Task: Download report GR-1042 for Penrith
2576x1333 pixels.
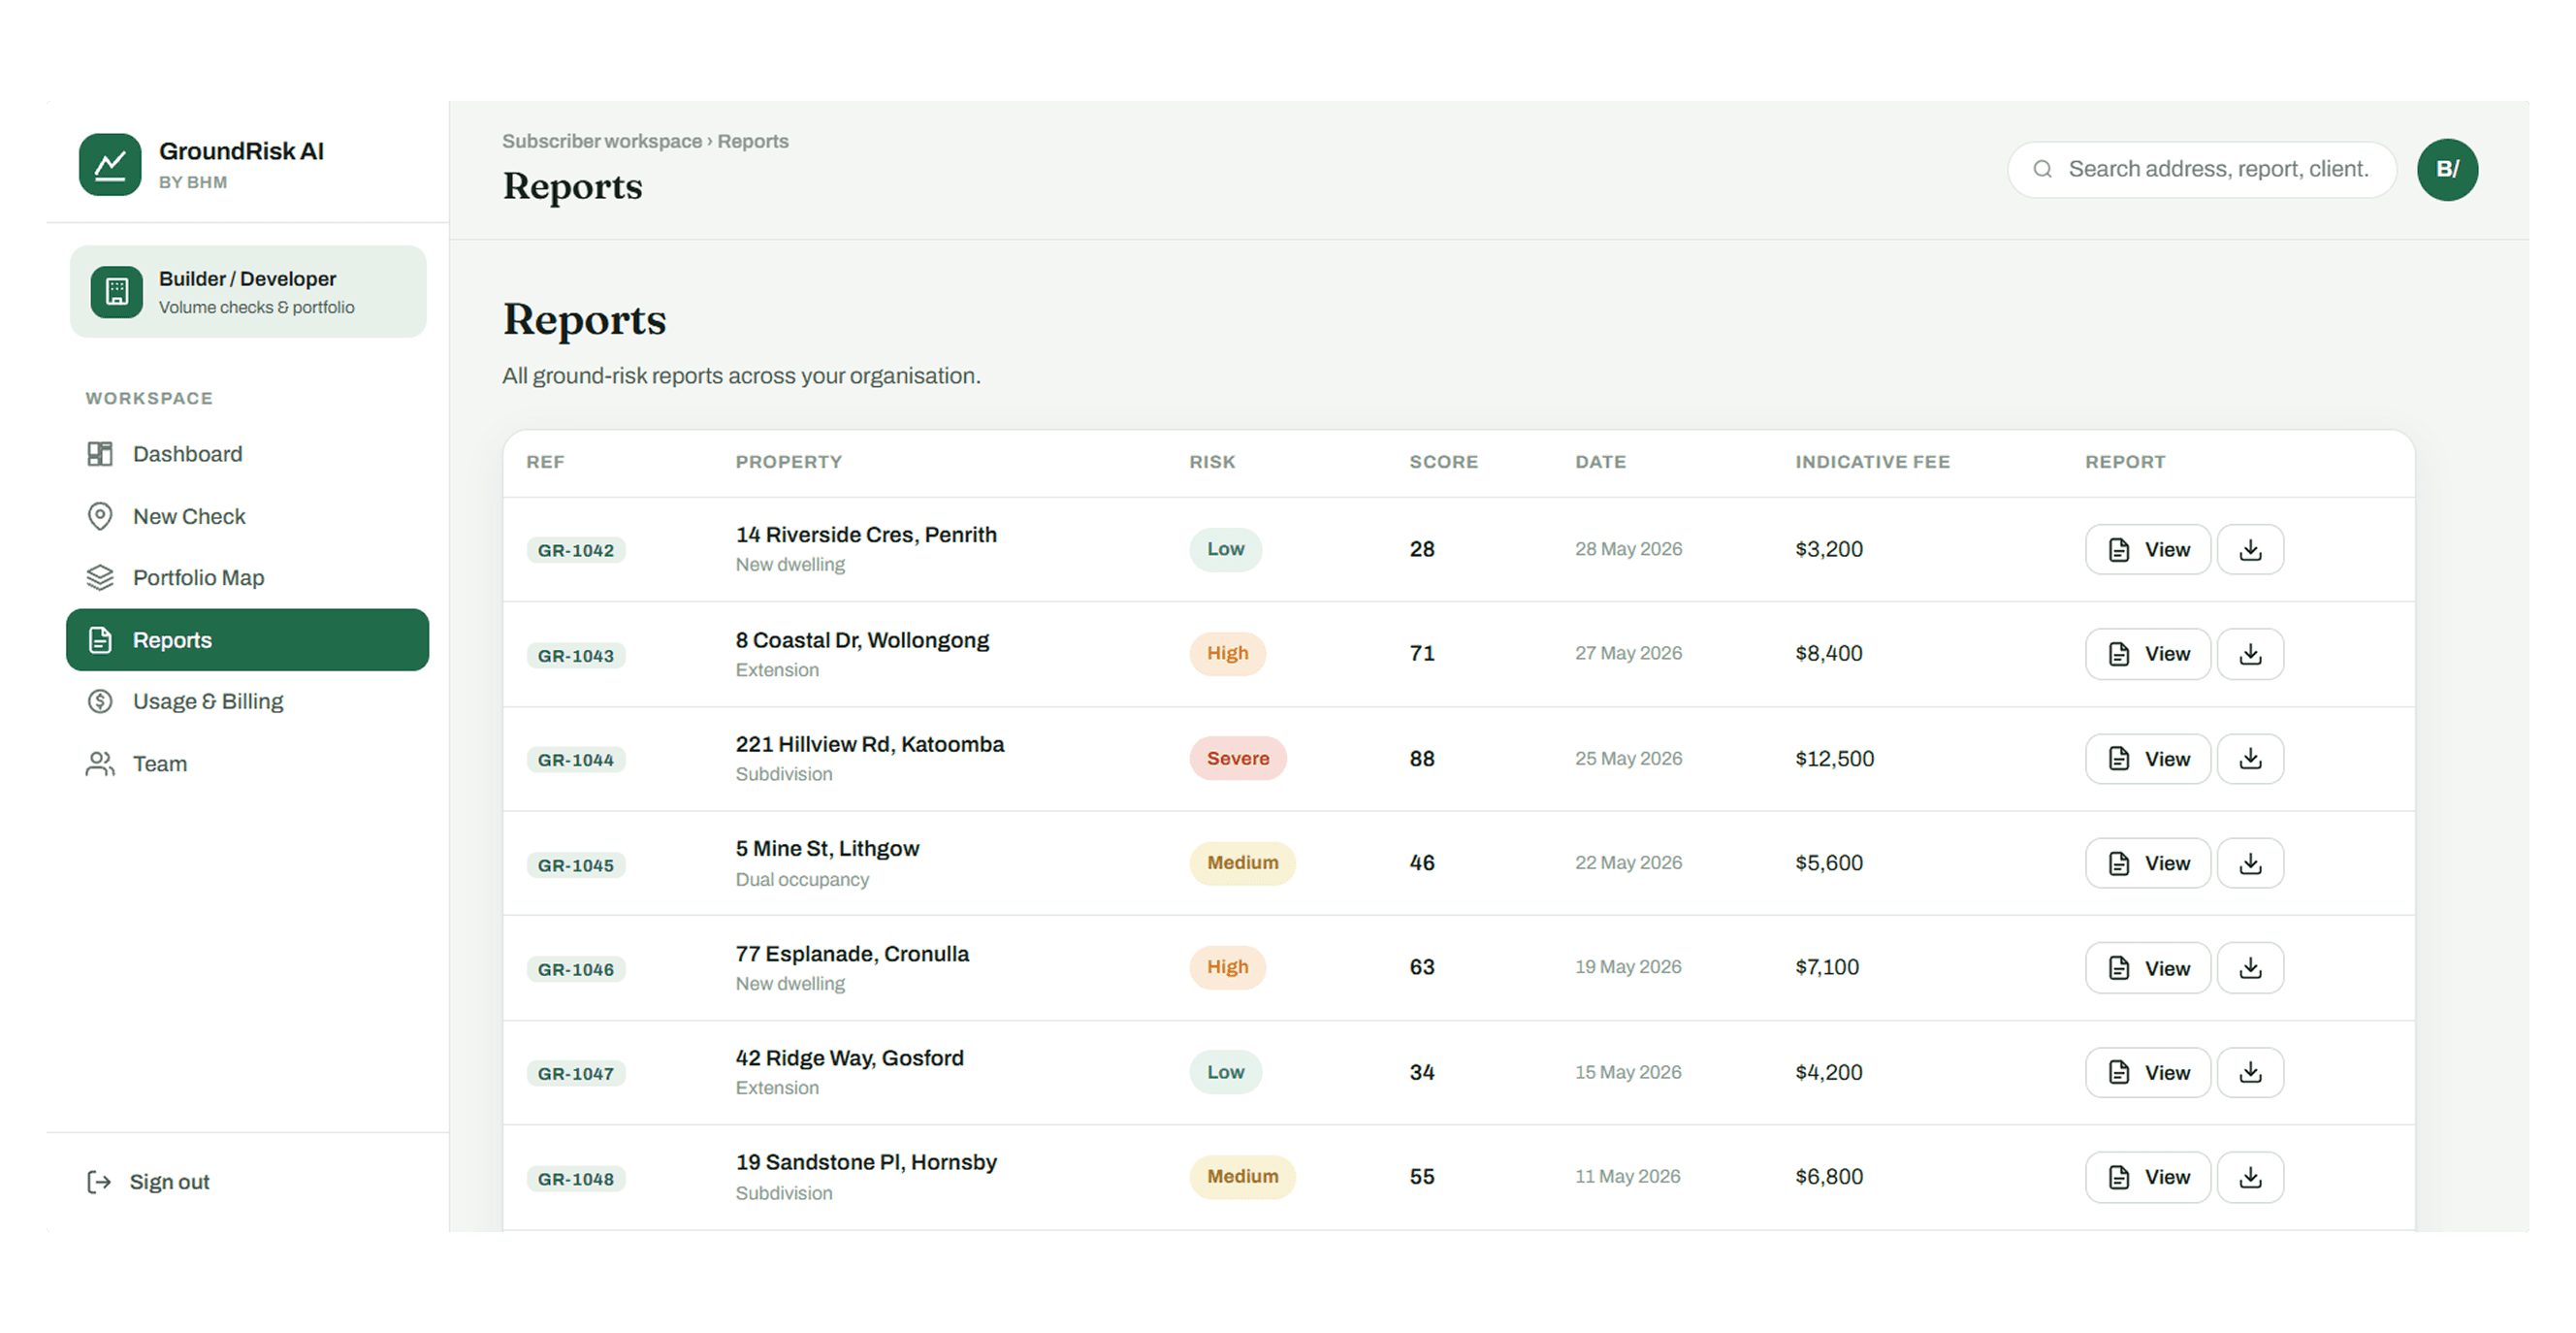Action: point(2250,549)
